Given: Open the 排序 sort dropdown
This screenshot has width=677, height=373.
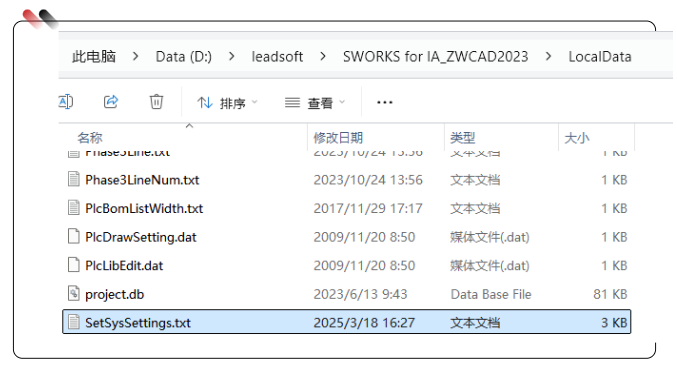Looking at the screenshot, I should tap(227, 103).
